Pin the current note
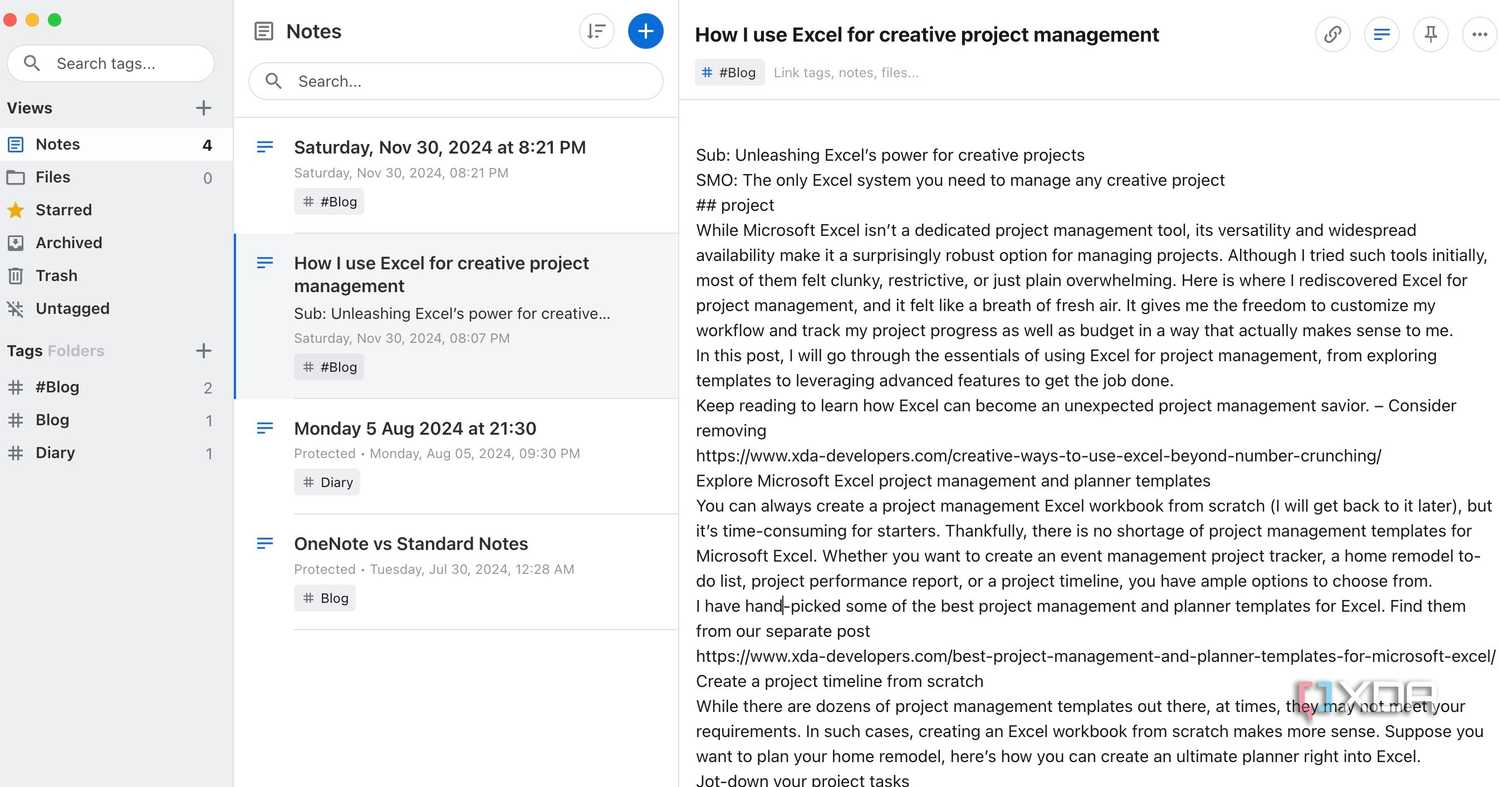 coord(1431,35)
